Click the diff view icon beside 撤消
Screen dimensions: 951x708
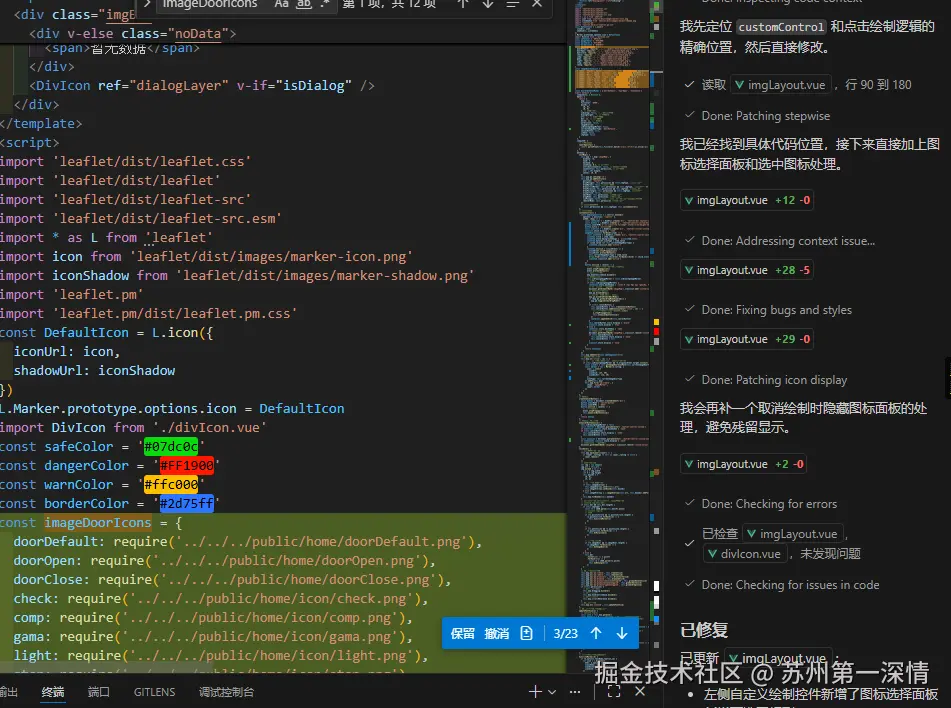click(527, 633)
